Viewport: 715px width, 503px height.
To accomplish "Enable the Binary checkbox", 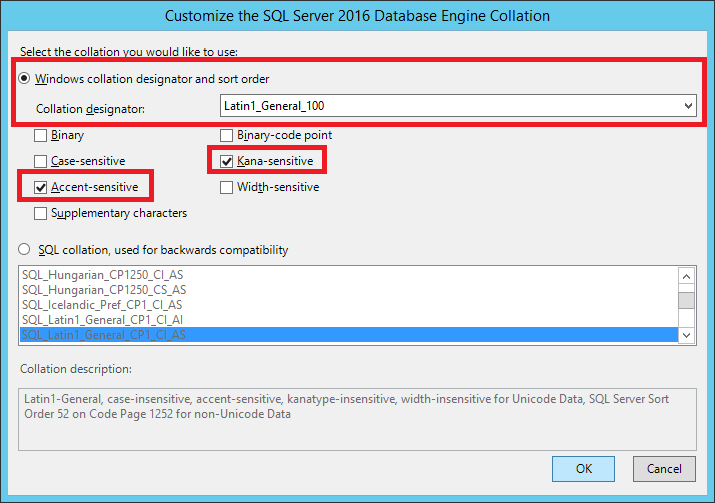I will pyautogui.click(x=41, y=135).
